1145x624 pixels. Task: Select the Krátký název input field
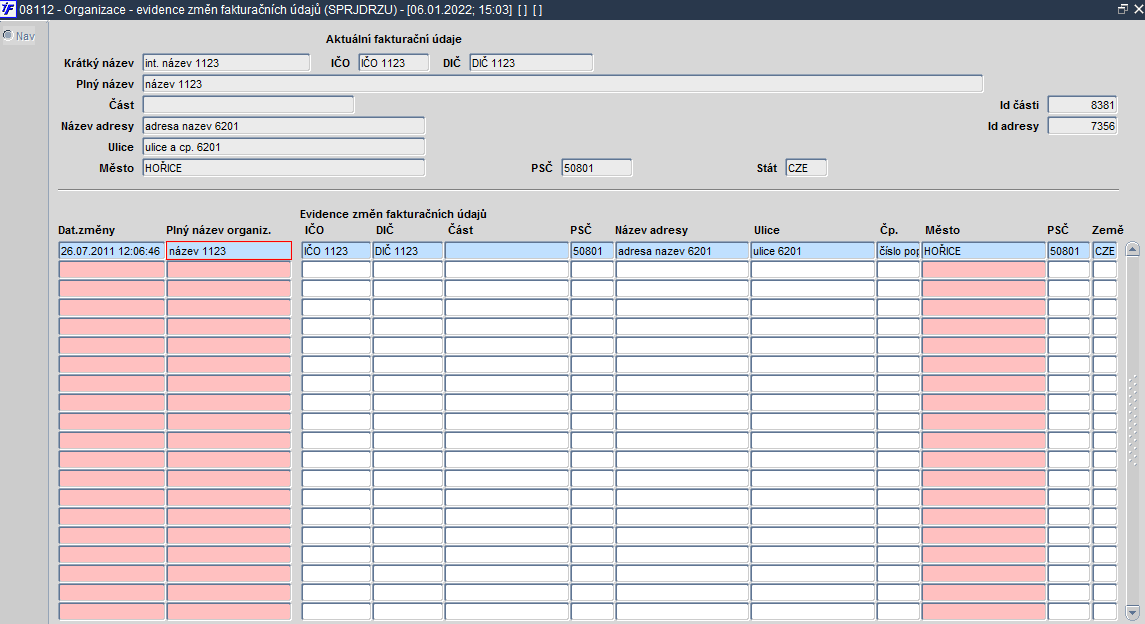[x=226, y=63]
